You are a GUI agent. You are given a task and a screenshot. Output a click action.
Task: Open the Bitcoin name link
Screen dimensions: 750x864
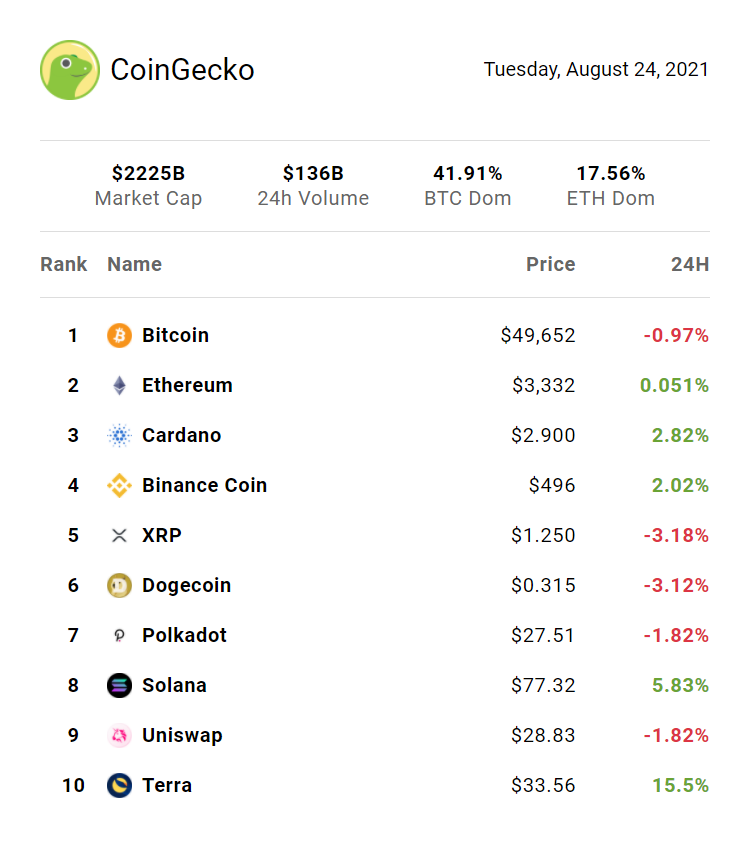(175, 336)
